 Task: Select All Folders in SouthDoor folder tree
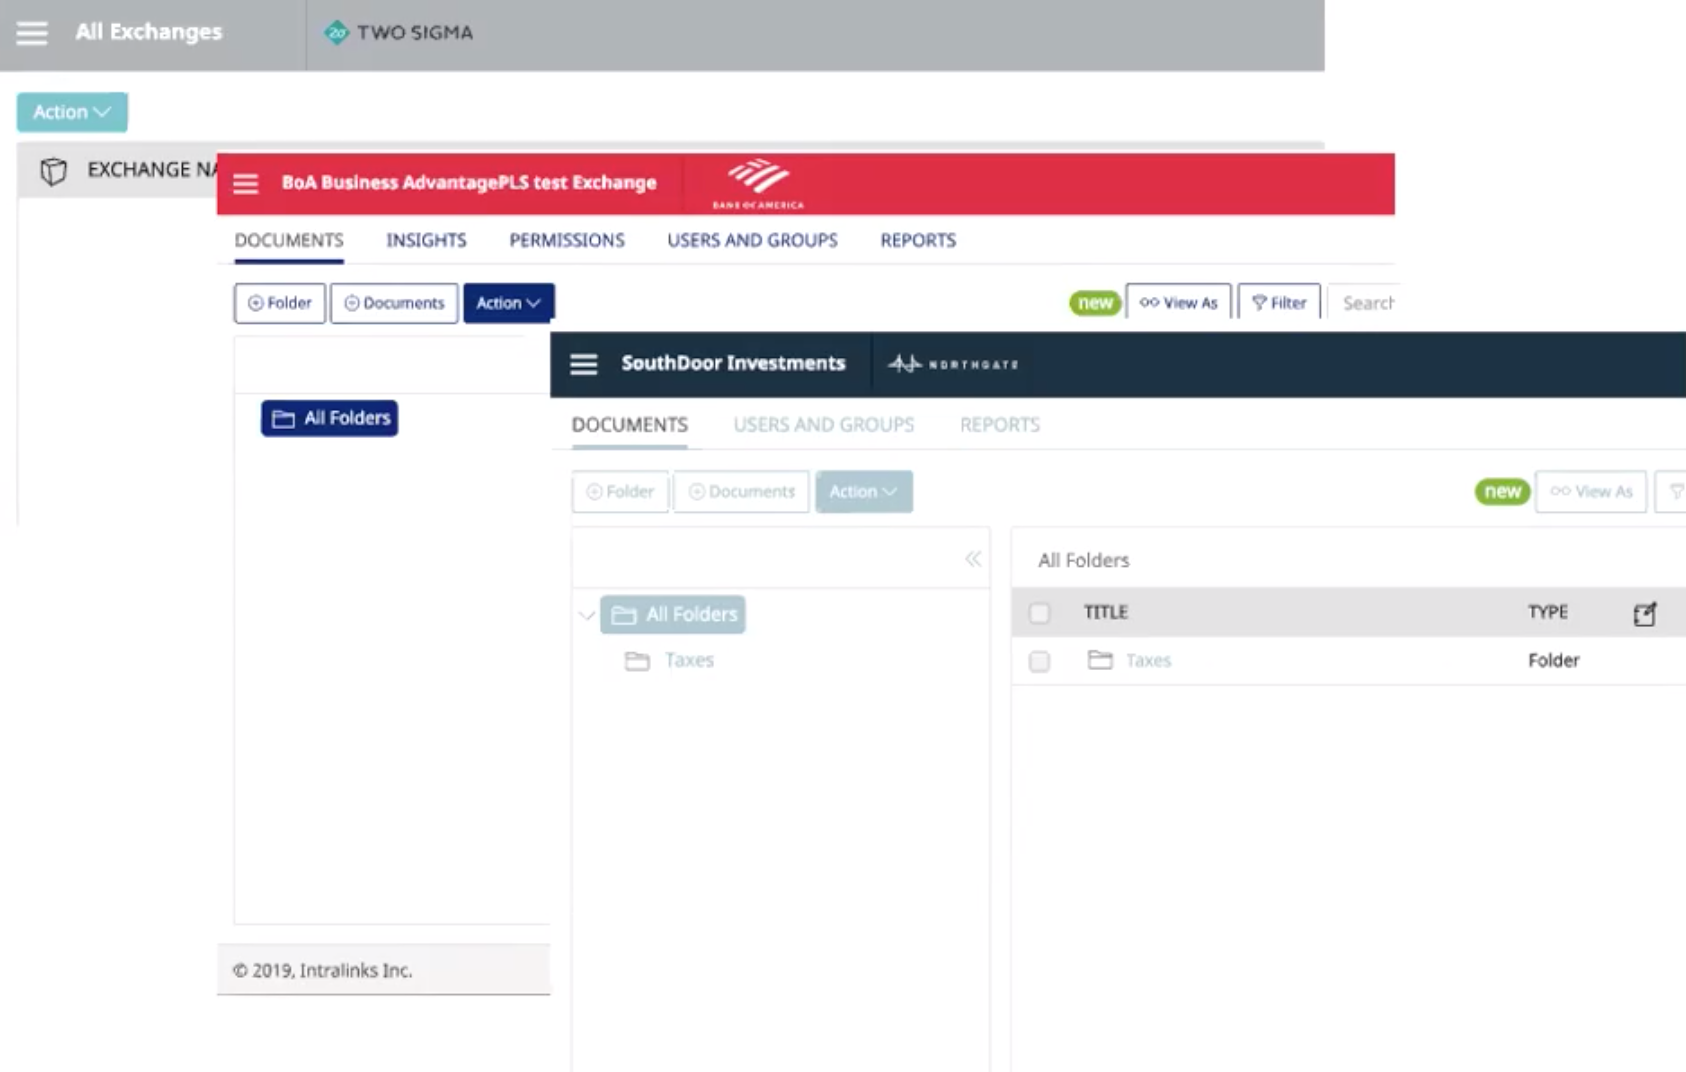click(x=673, y=615)
